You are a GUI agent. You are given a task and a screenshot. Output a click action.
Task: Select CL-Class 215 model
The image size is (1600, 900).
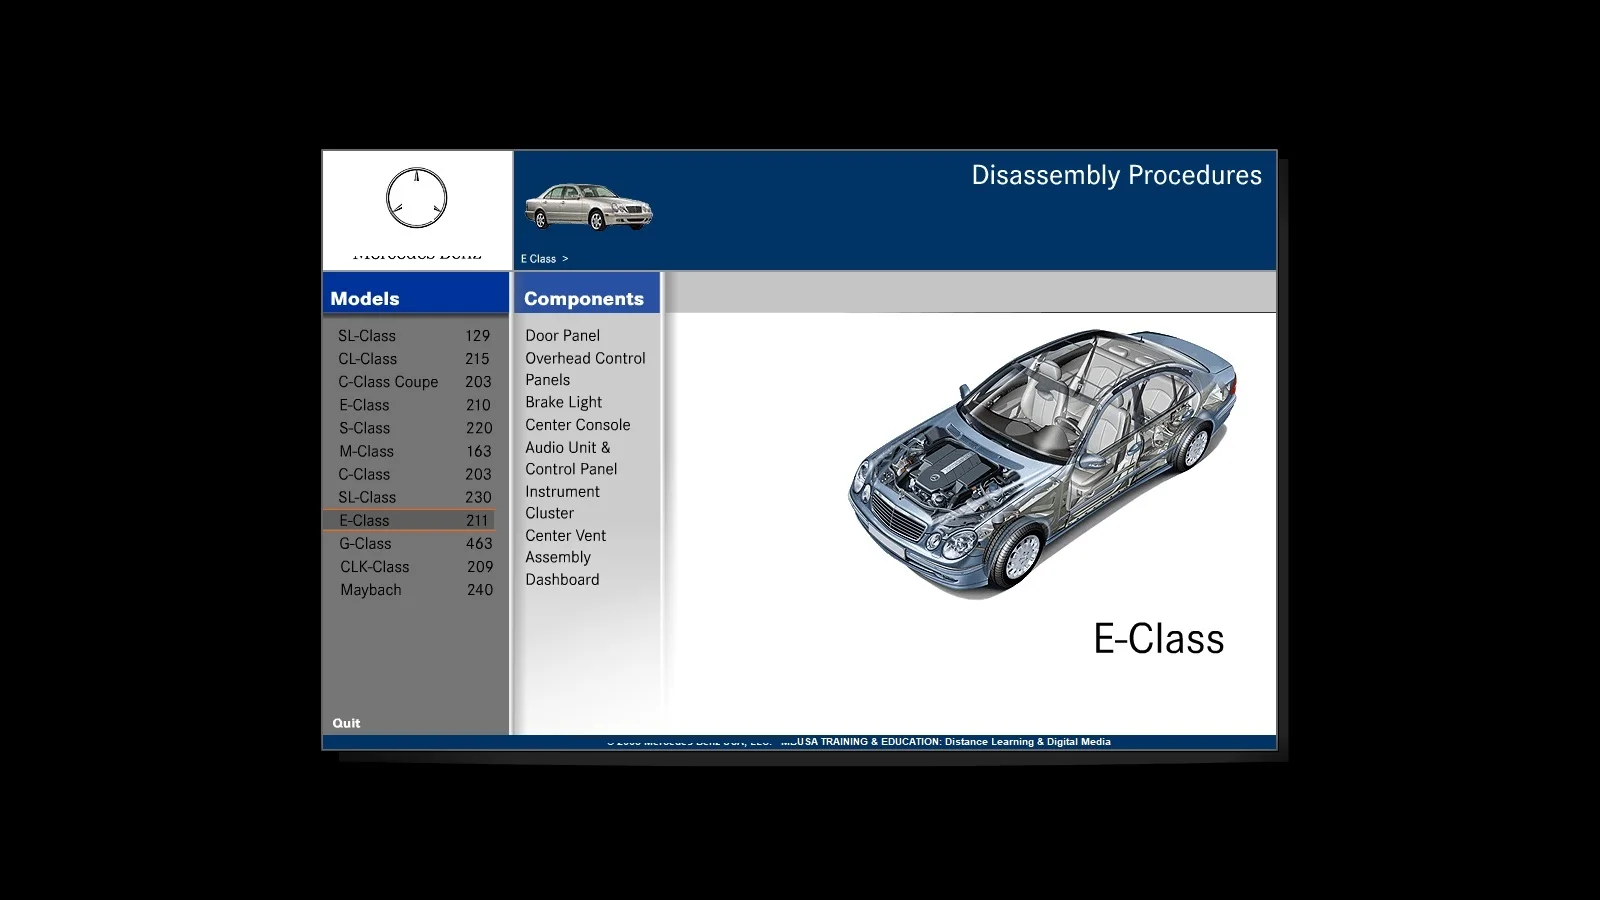click(x=414, y=359)
